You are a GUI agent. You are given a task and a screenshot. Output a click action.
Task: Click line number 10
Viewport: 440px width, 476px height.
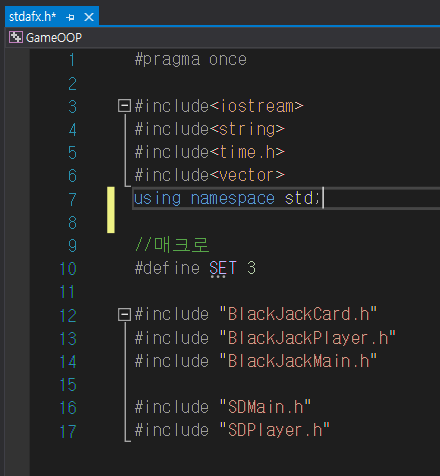click(68, 269)
